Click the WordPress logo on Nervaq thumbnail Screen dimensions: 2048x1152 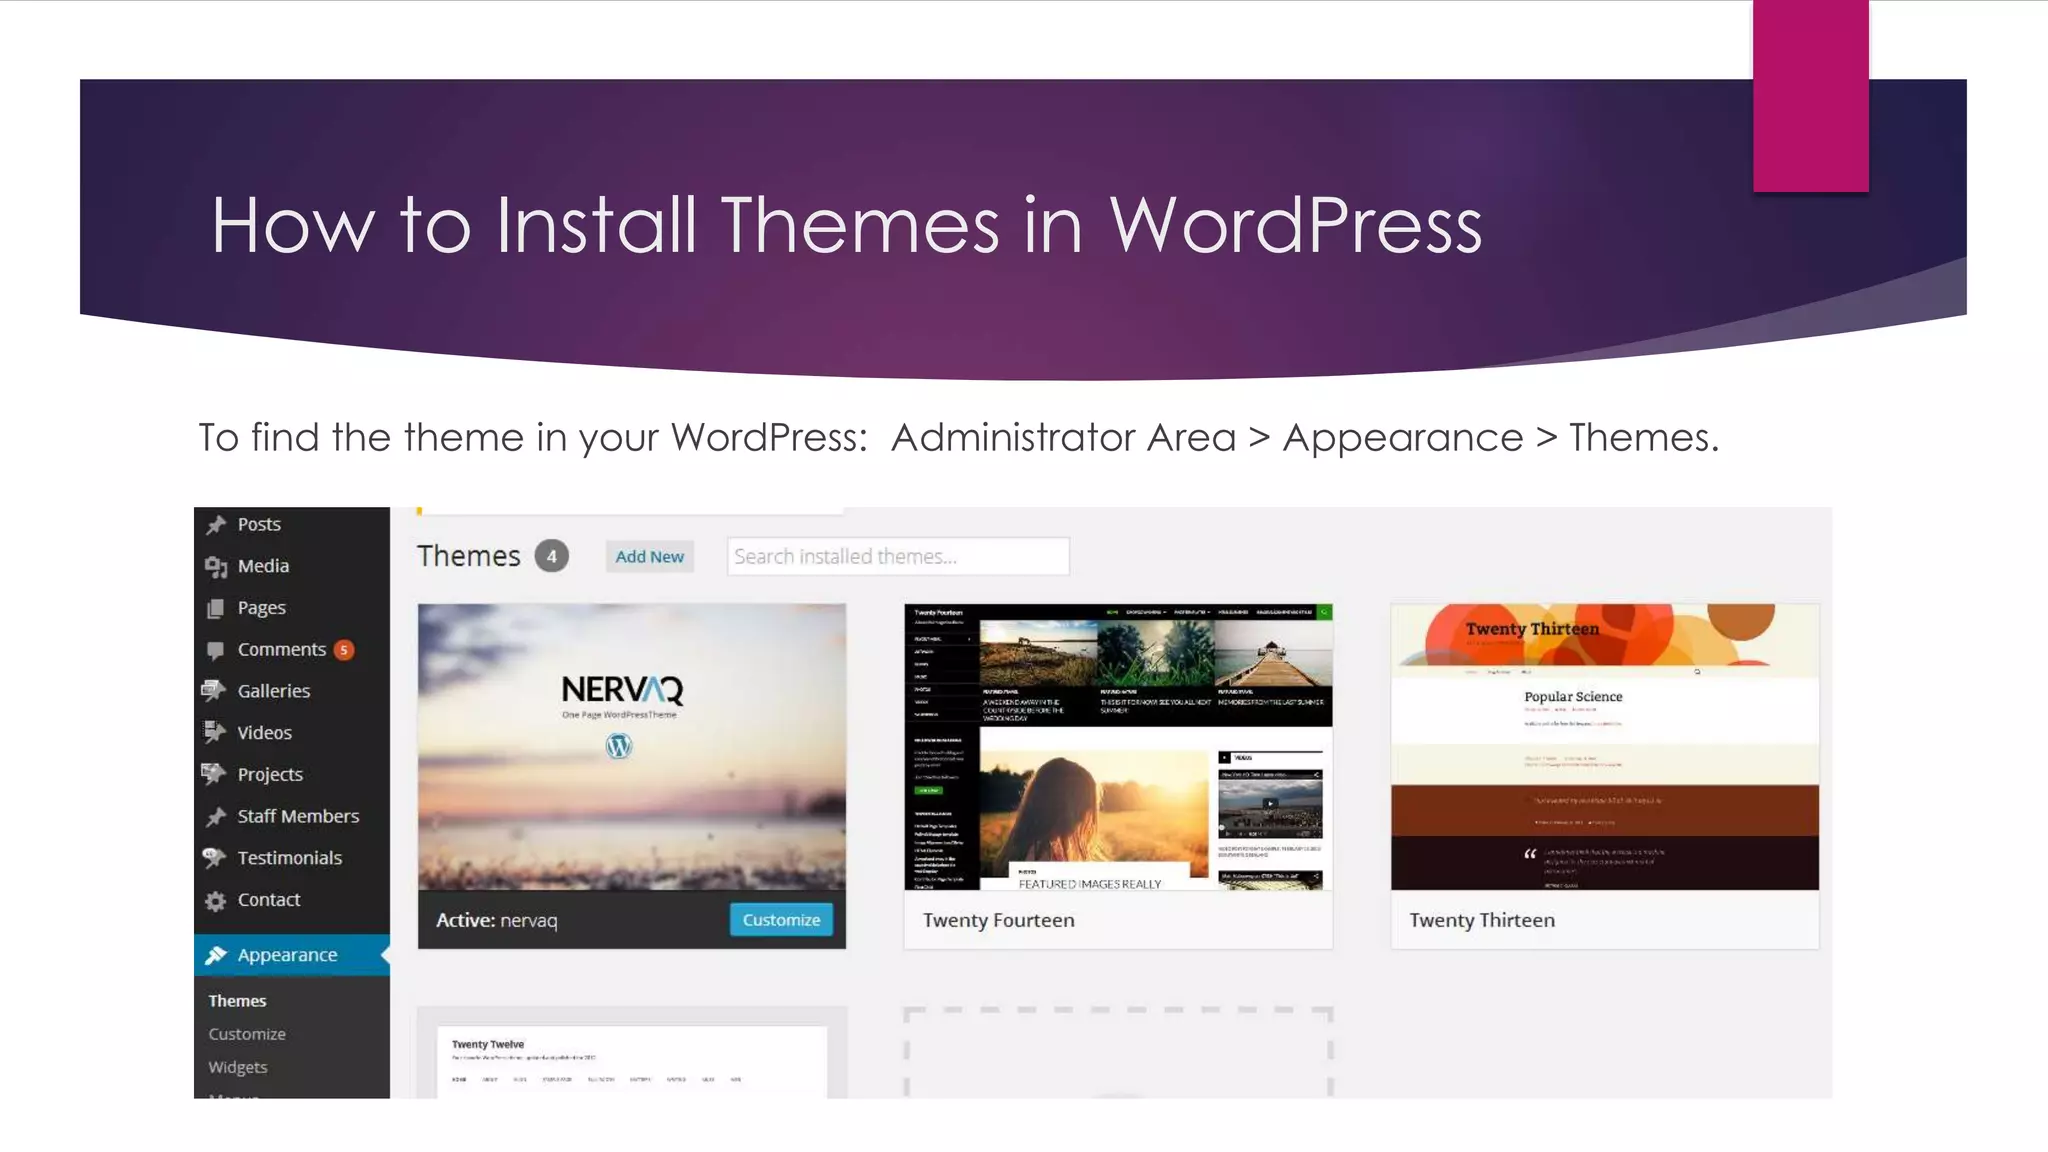tap(619, 746)
